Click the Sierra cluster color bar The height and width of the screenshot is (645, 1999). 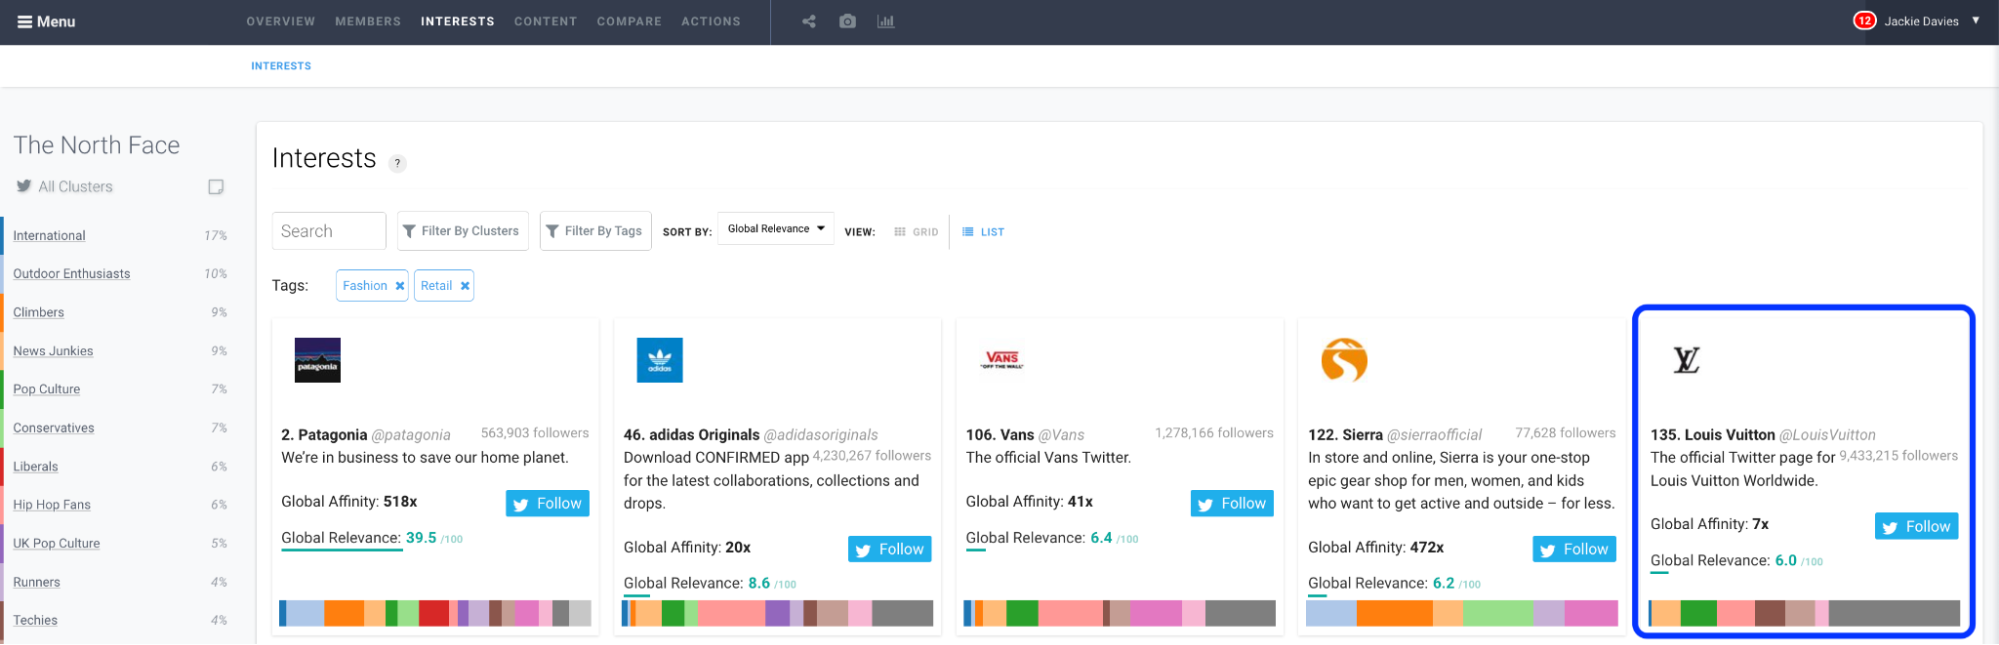[x=1462, y=613]
